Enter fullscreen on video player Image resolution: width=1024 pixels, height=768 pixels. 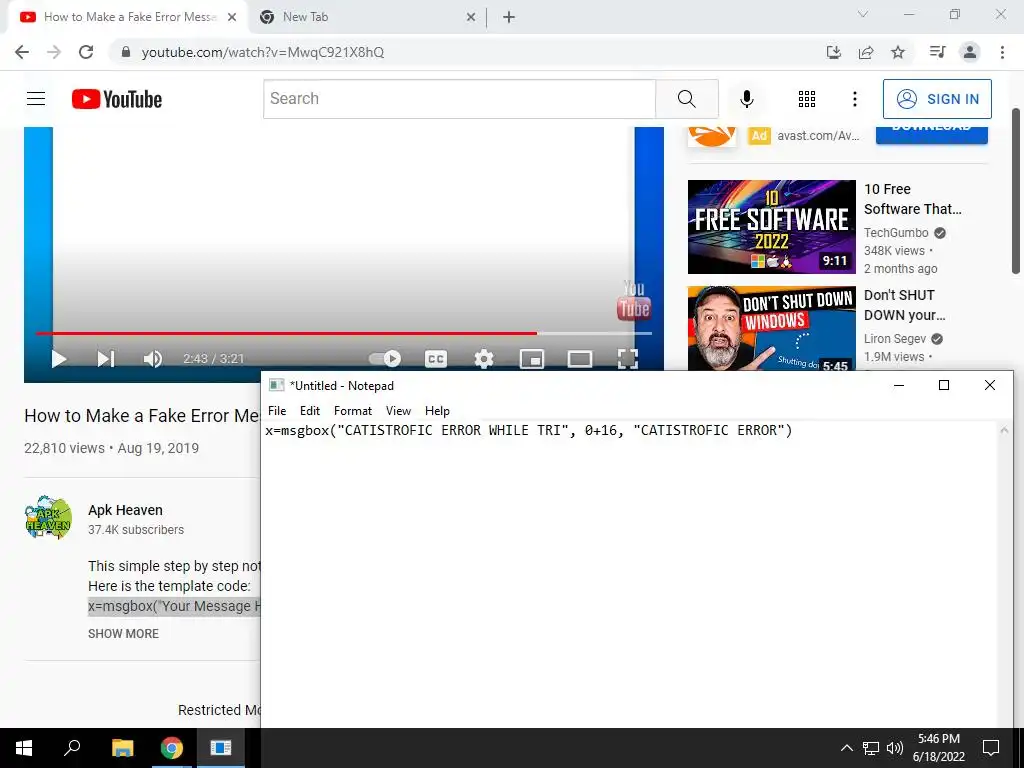[628, 359]
